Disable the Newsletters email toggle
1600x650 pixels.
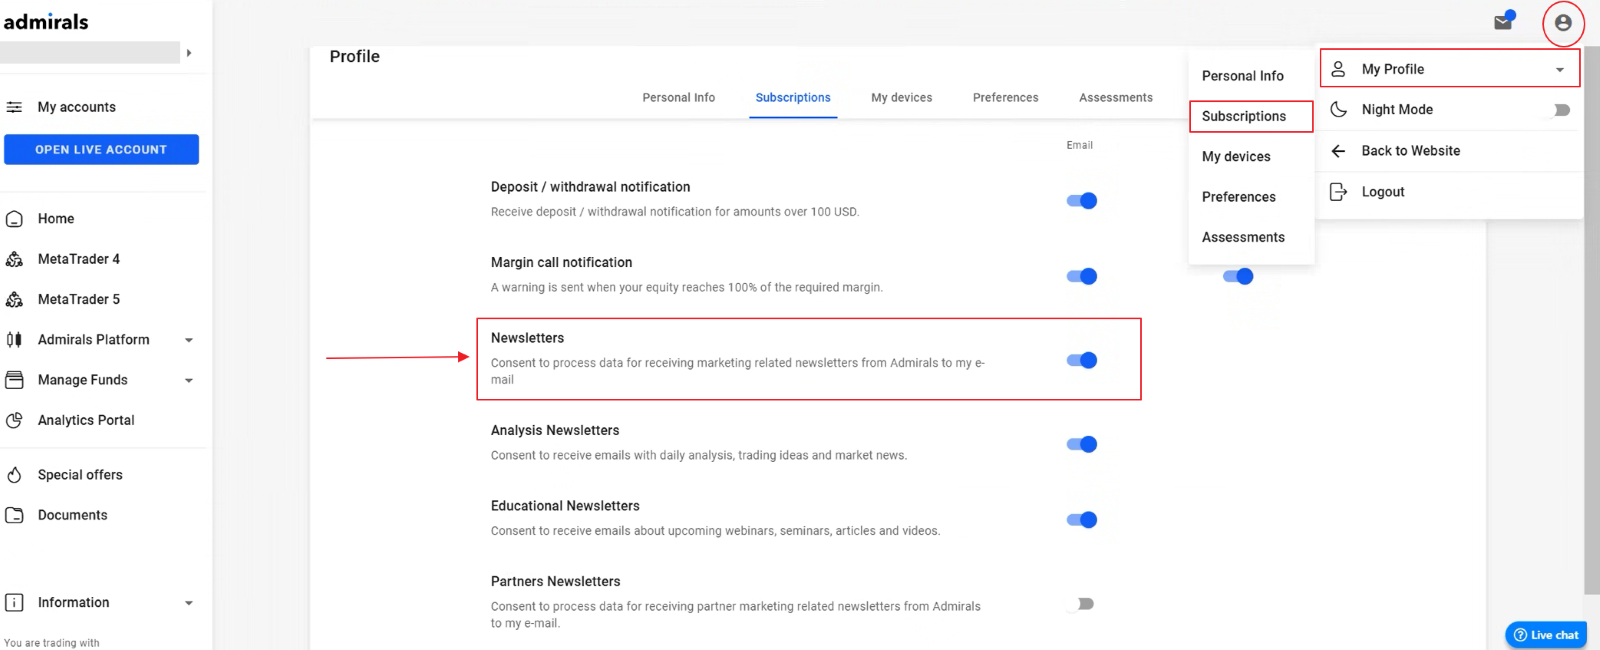pyautogui.click(x=1082, y=360)
